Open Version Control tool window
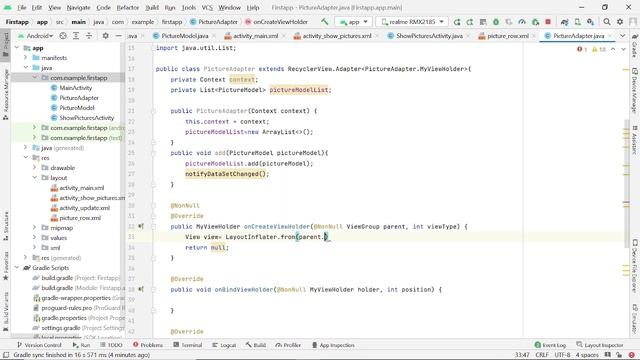Viewport: 640px width, 360px height. 39,345
